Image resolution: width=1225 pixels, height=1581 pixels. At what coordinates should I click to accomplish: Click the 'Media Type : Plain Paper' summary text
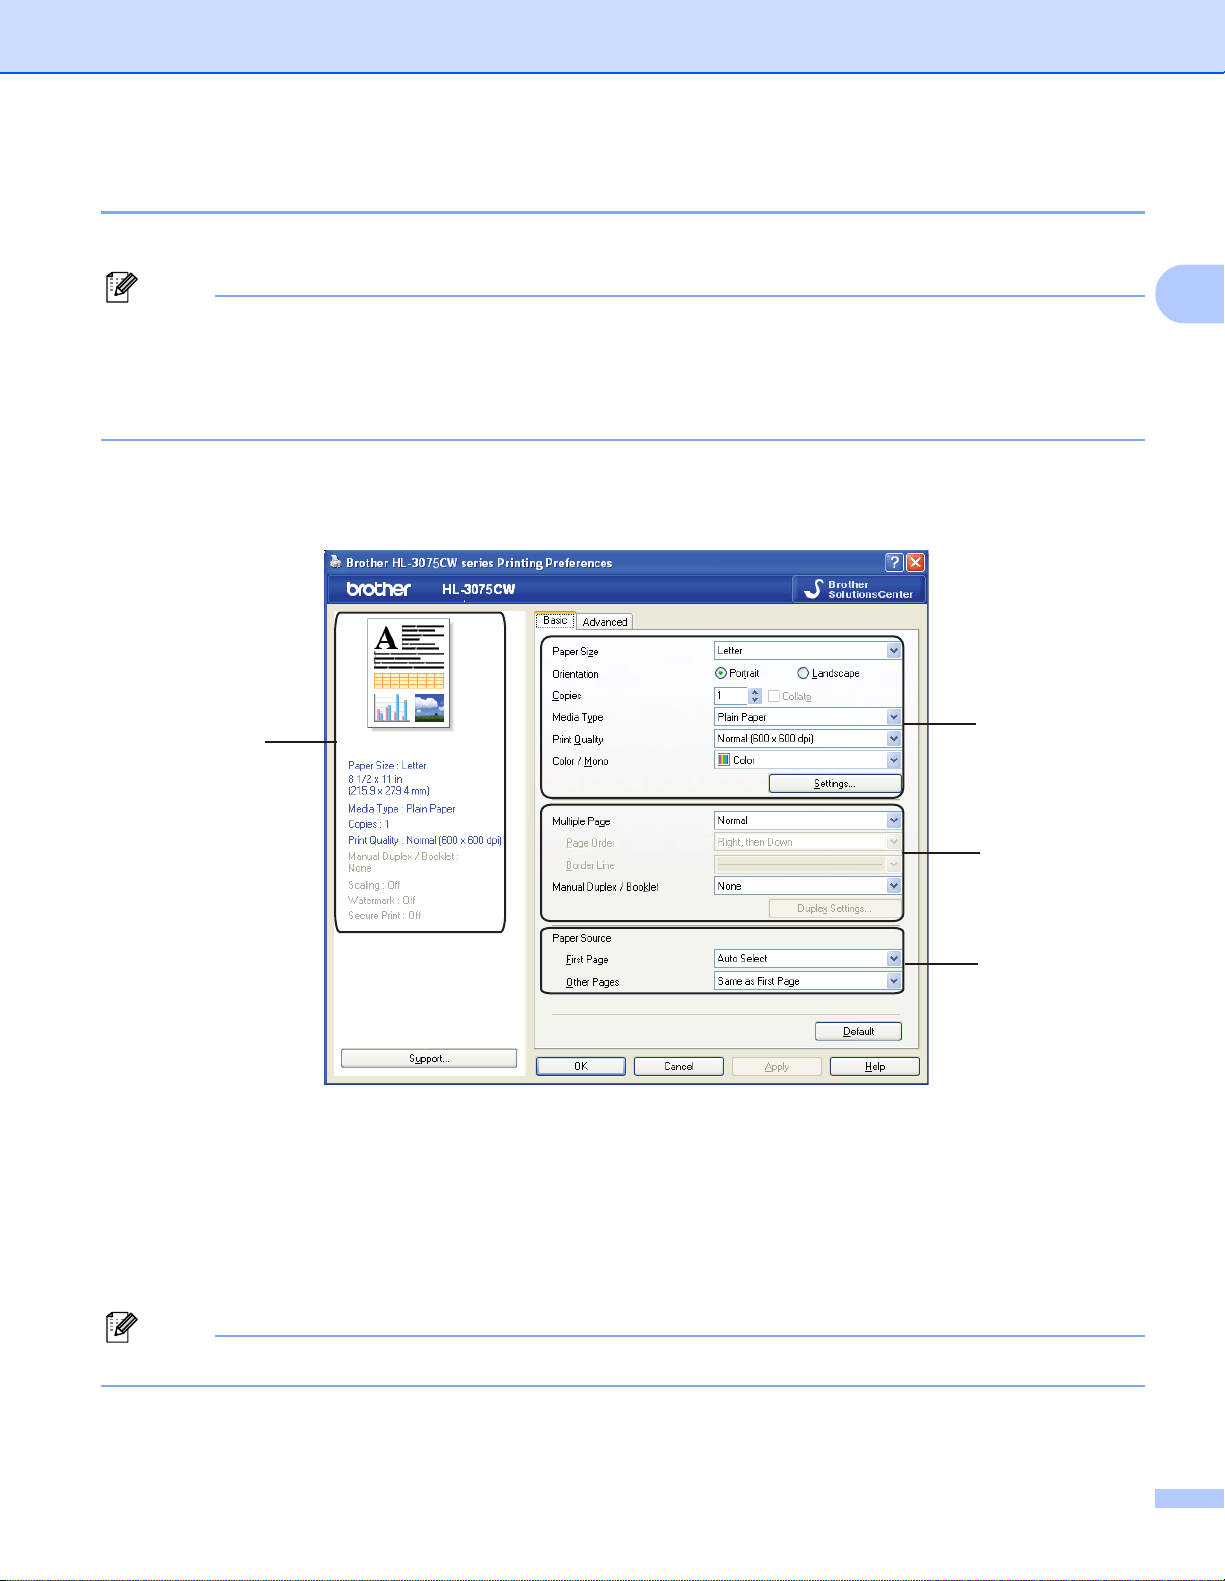coord(402,808)
